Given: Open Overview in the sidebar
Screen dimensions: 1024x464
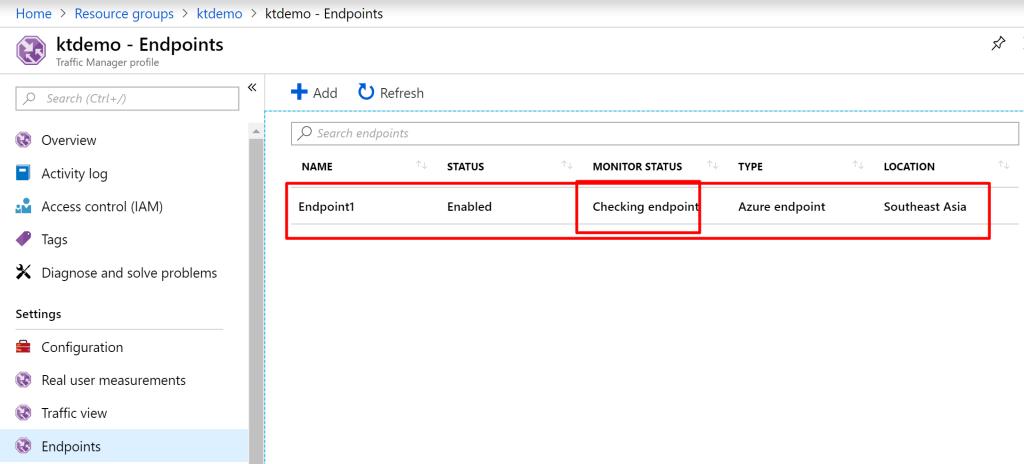Looking at the screenshot, I should (68, 140).
